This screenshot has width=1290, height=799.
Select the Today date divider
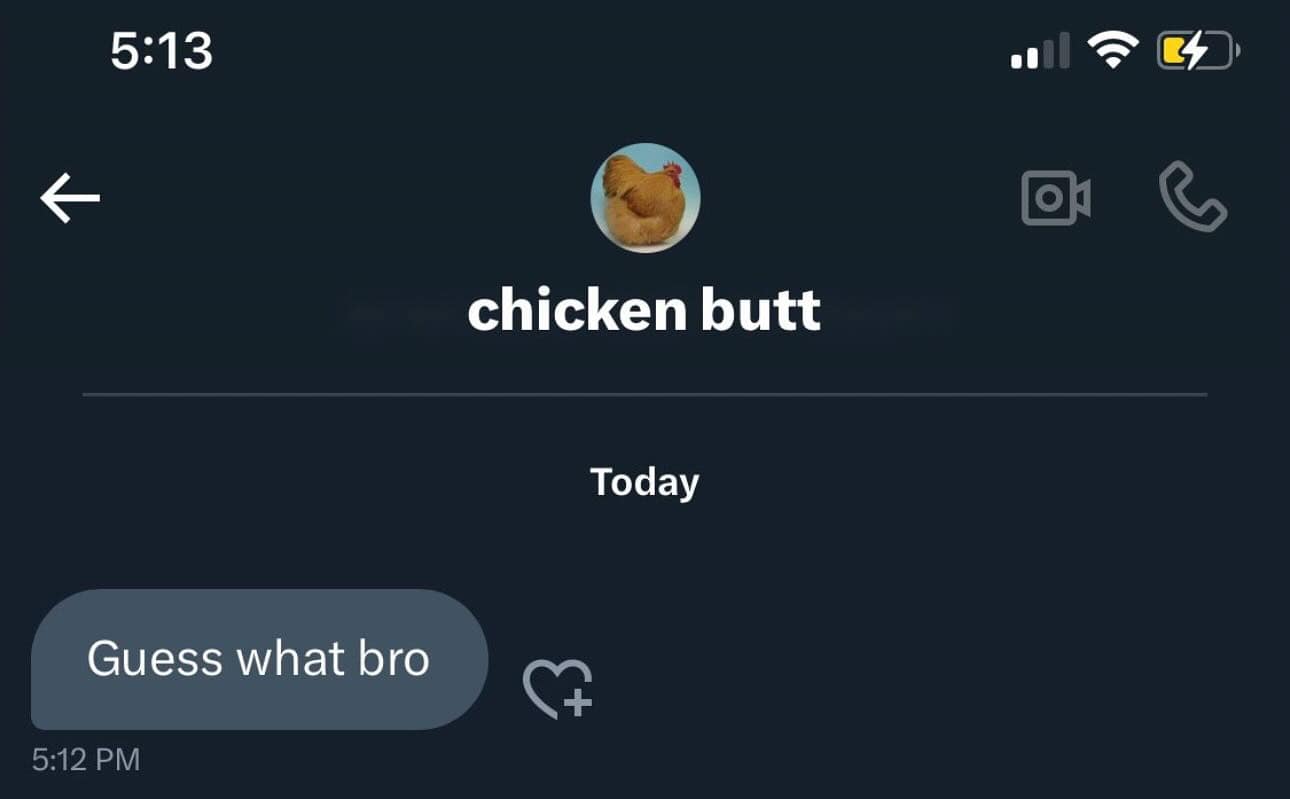click(x=645, y=482)
